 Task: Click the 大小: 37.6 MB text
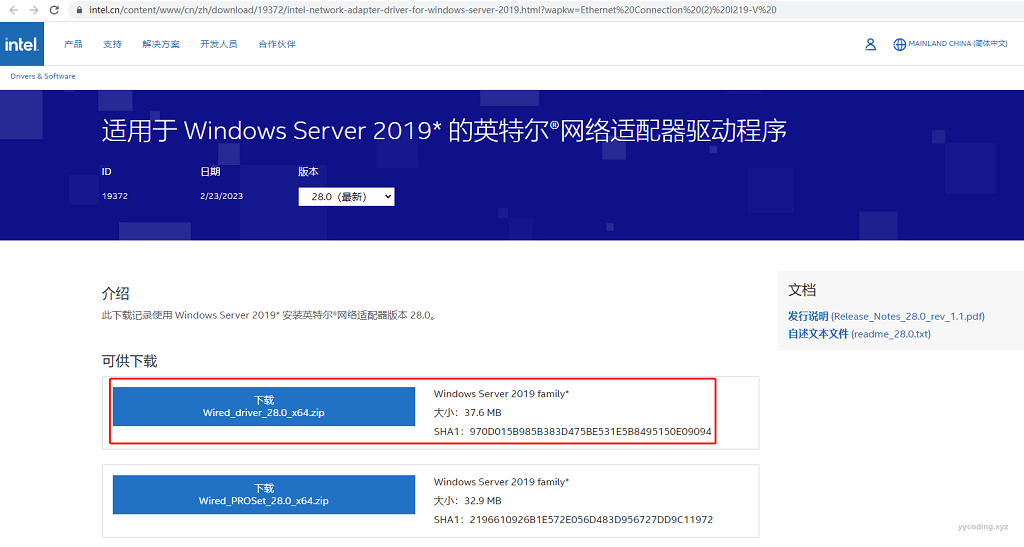tap(468, 413)
